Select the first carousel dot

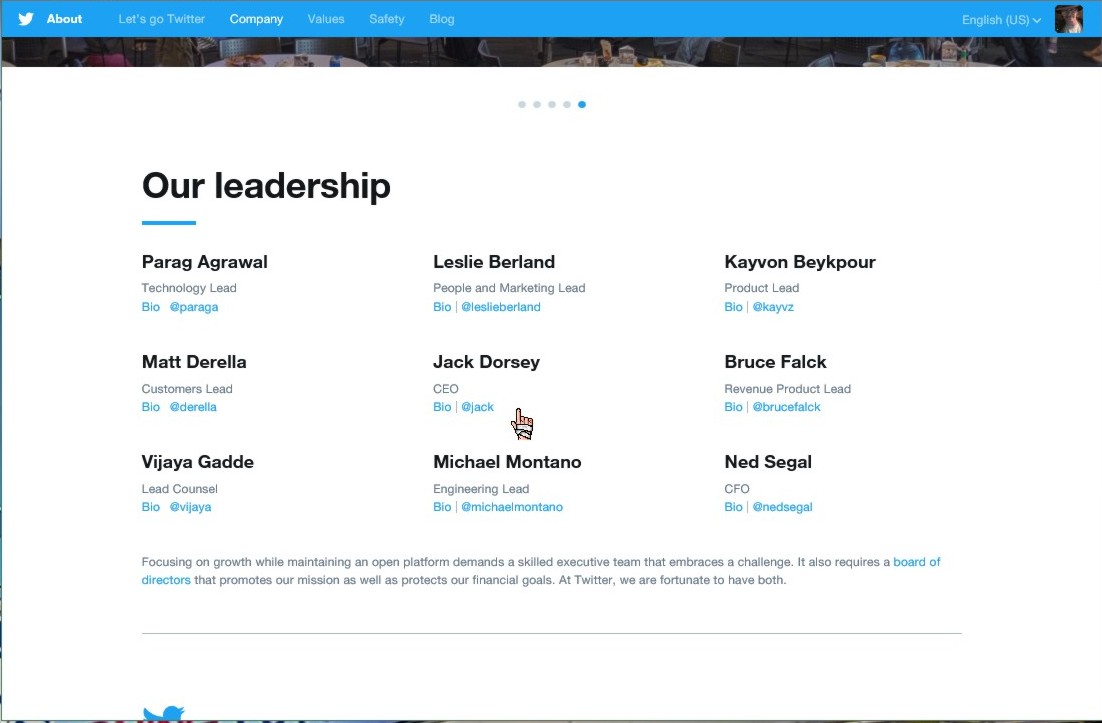click(522, 104)
